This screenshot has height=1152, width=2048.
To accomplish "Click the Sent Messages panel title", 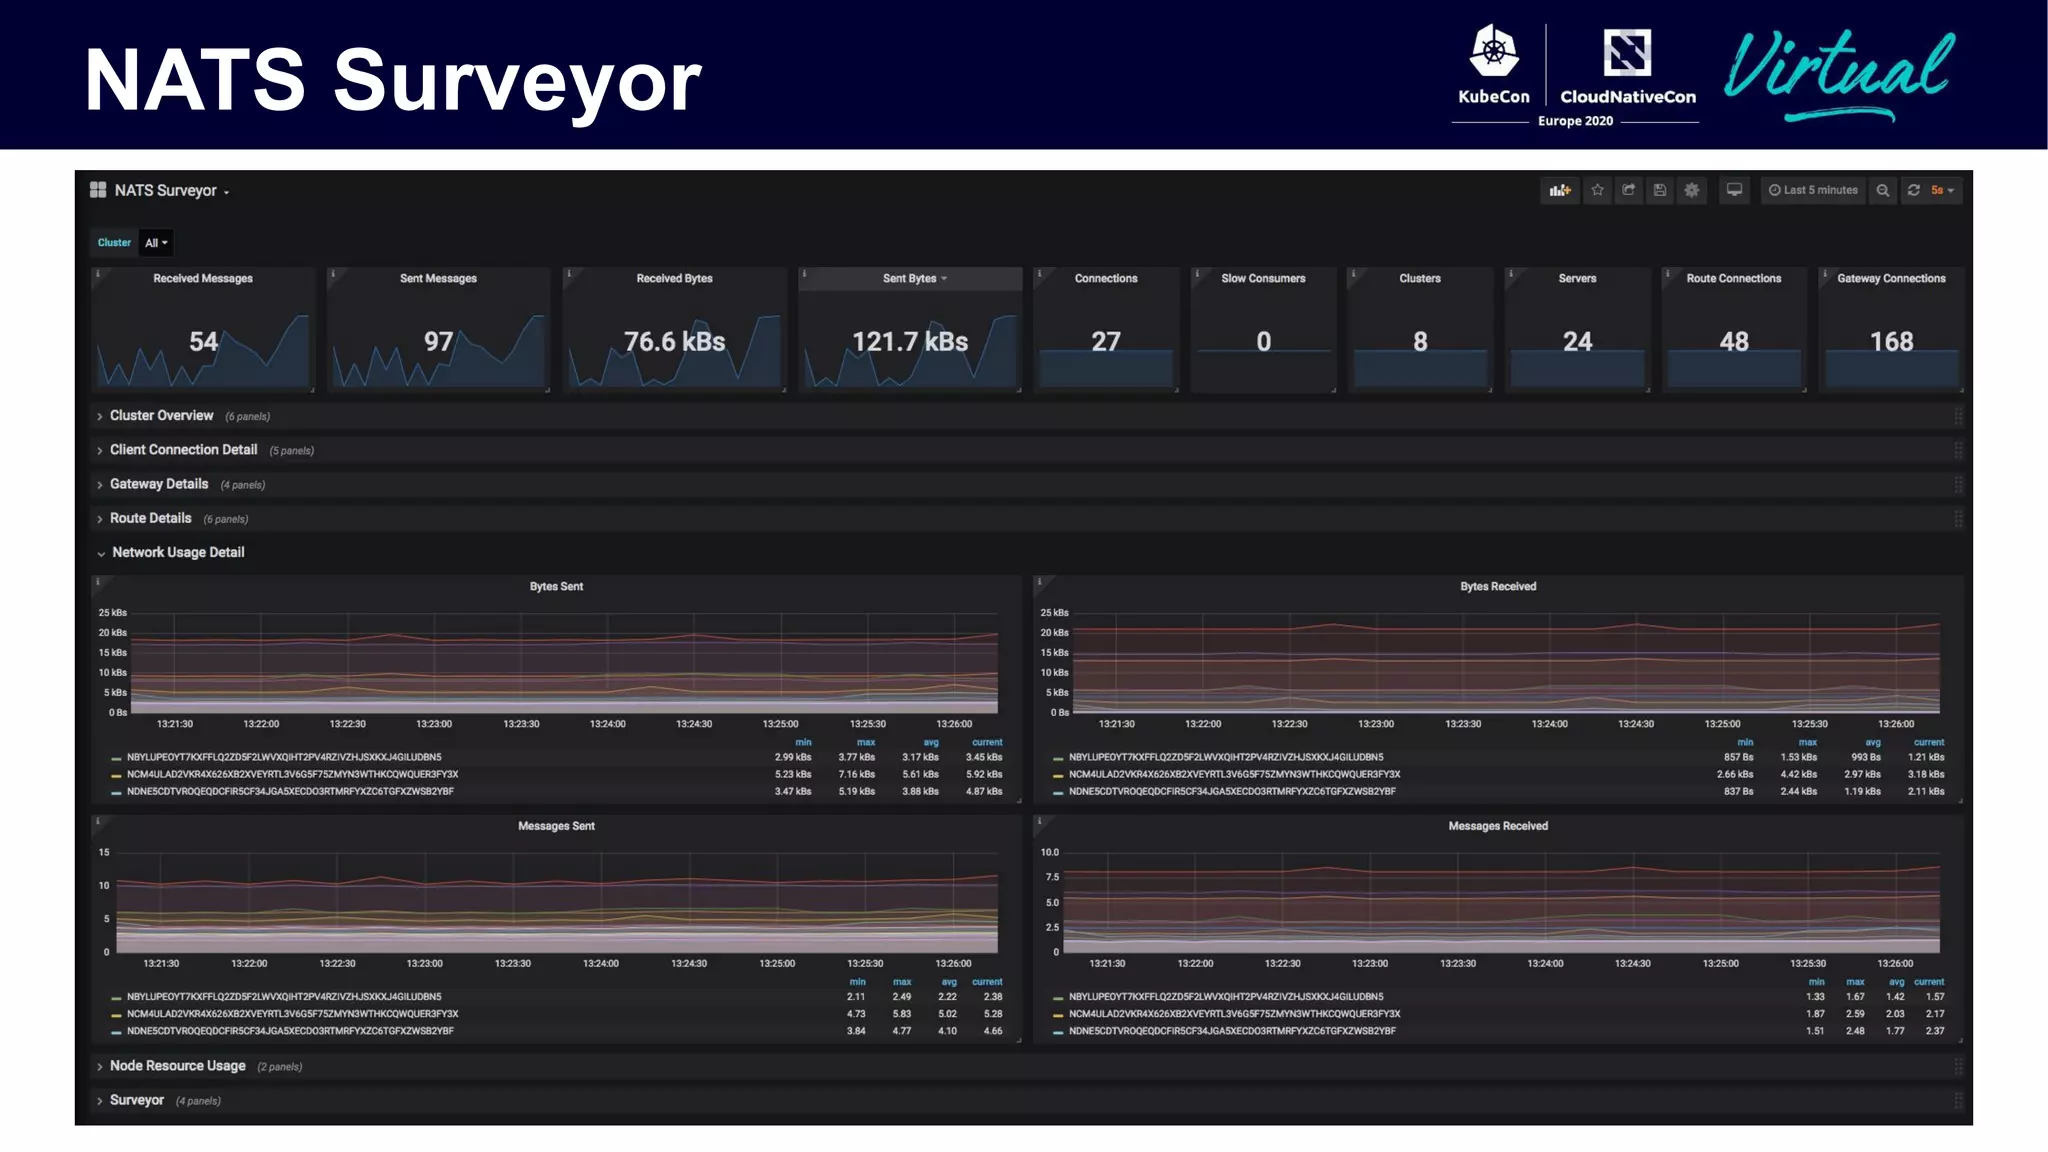I will point(438,278).
